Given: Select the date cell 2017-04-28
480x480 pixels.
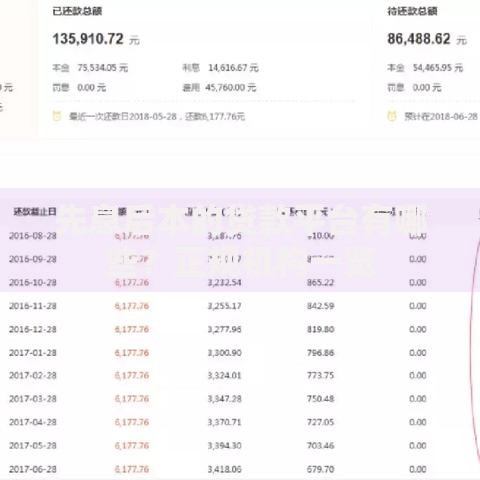Looking at the screenshot, I should pos(33,422).
